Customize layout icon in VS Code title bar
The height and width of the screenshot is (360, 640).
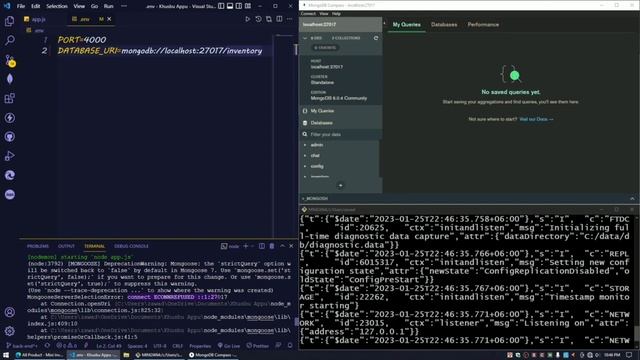[x=248, y=6]
